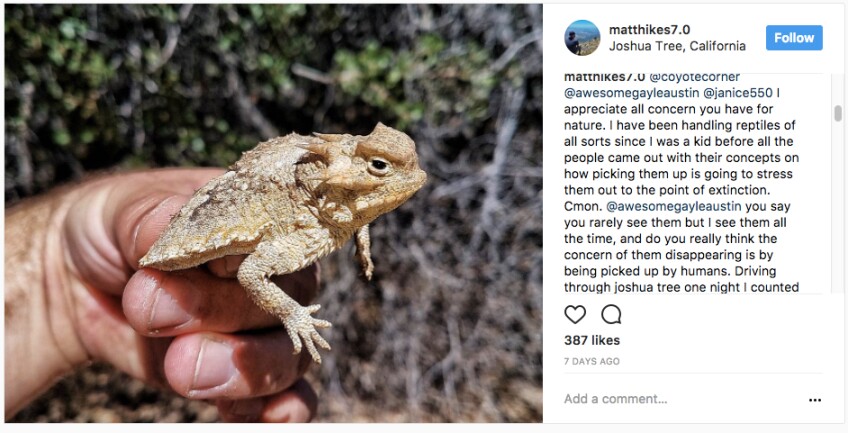Open the three-dot more options menu
The image size is (848, 433).
[x=815, y=400]
